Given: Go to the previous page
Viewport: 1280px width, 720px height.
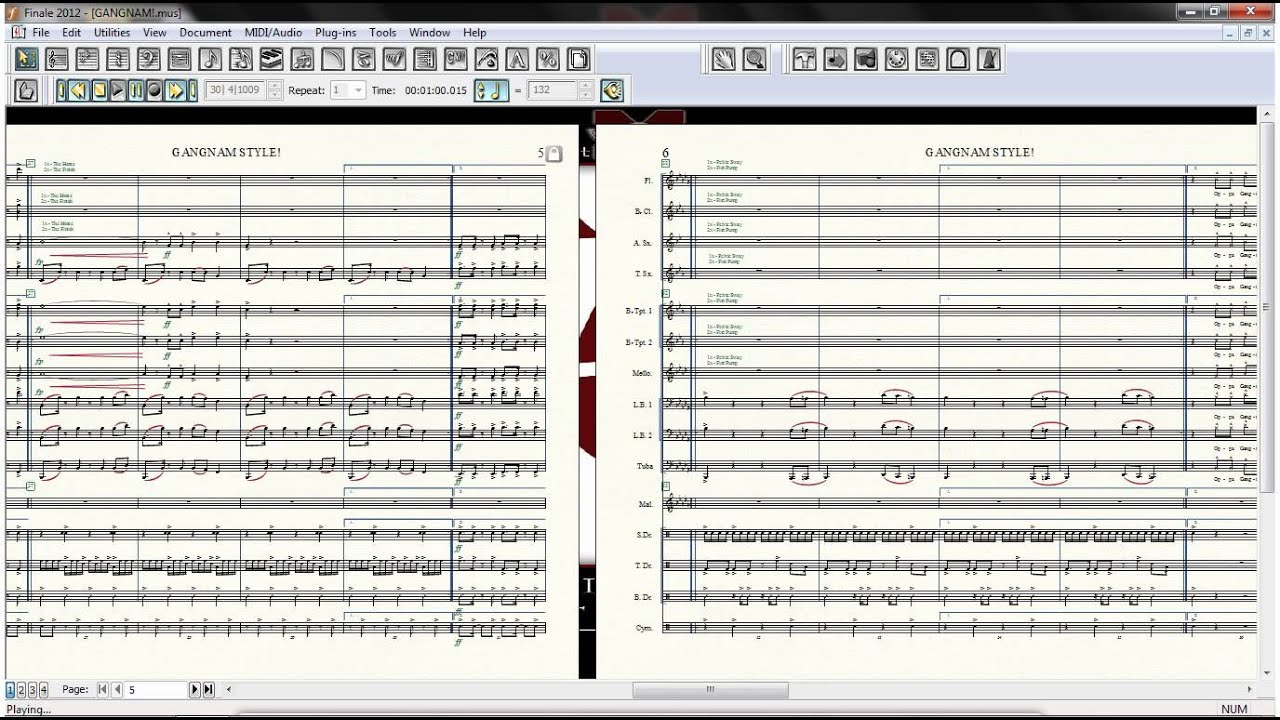Looking at the screenshot, I should (x=117, y=689).
